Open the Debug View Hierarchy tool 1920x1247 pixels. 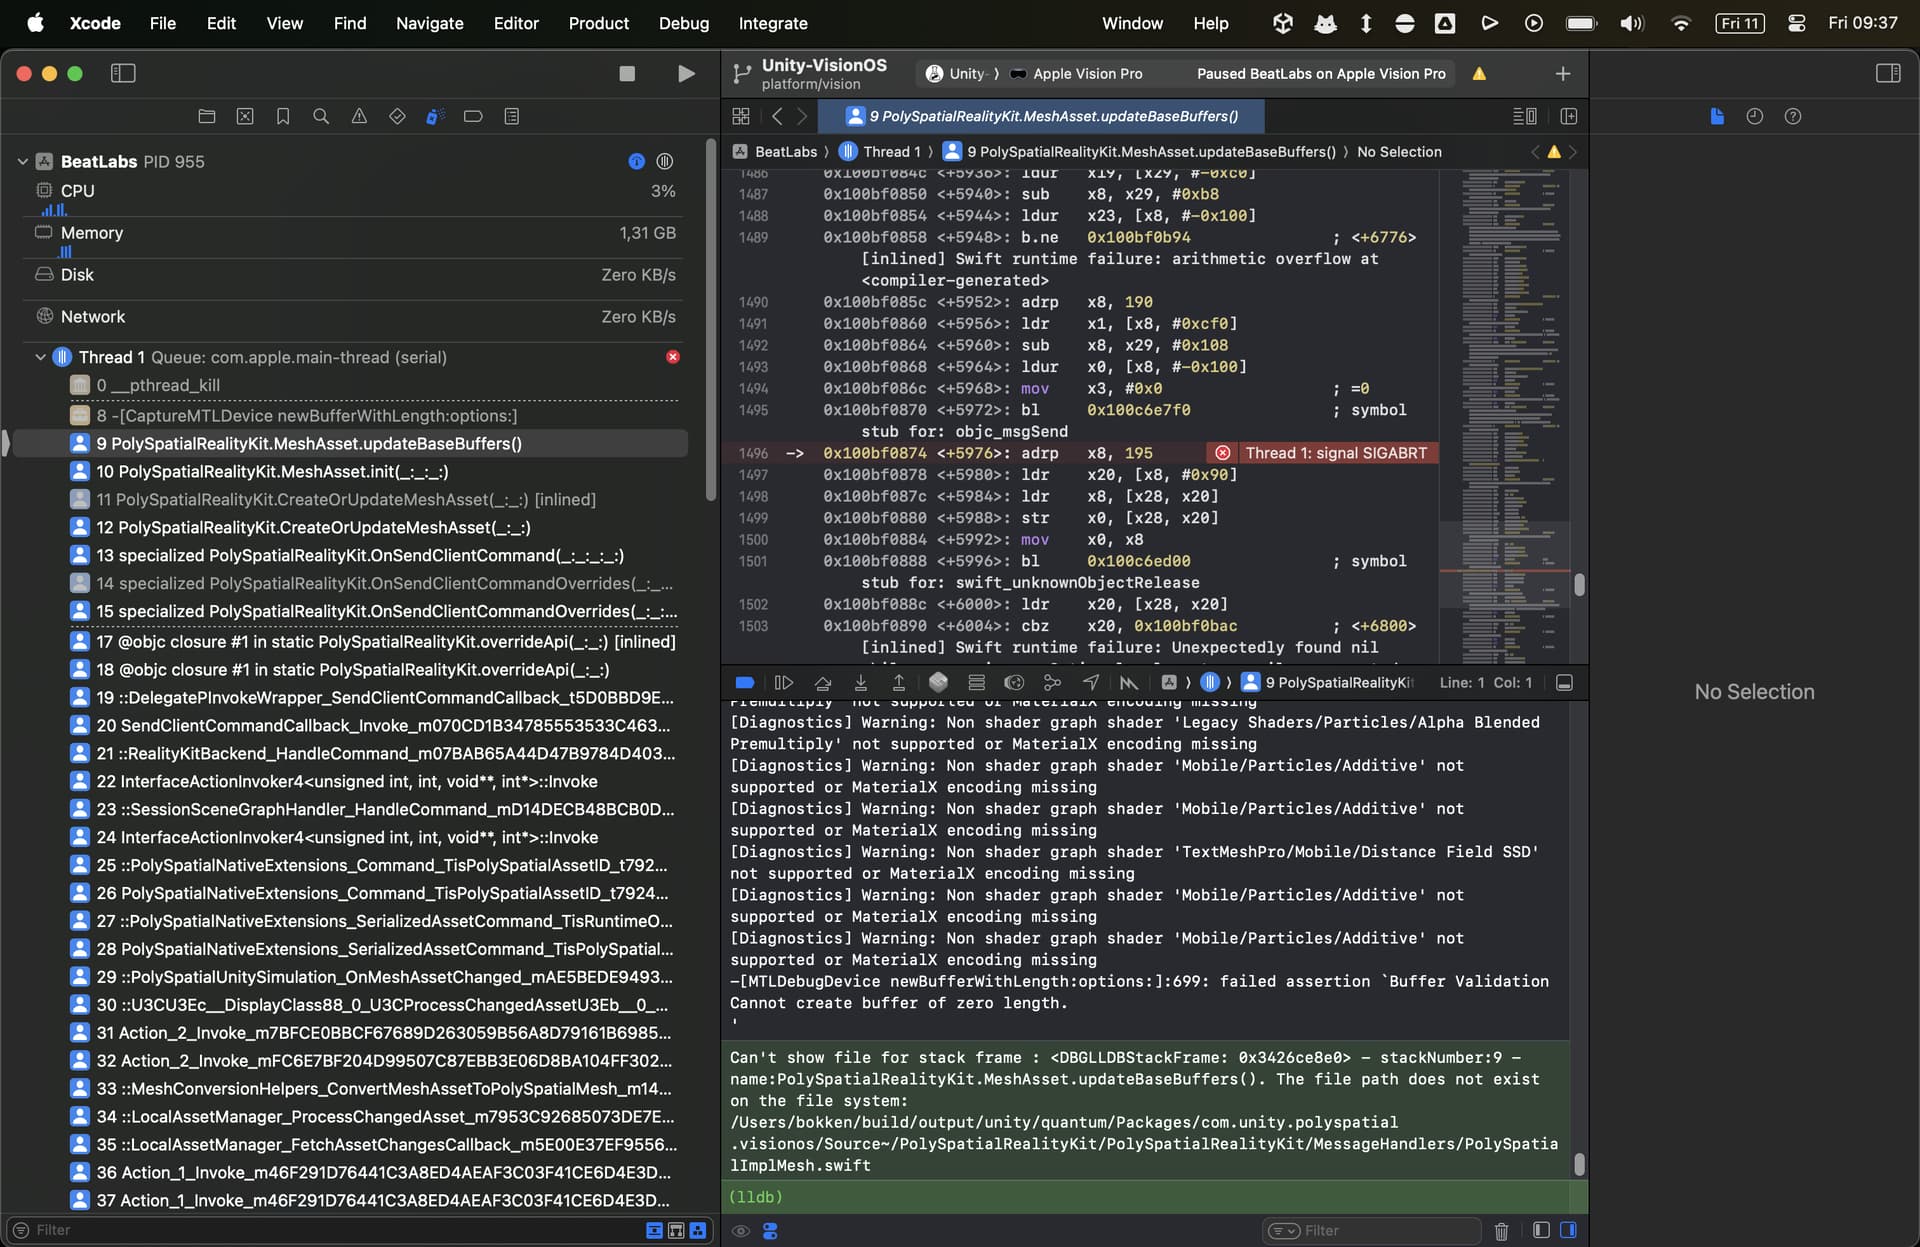938,682
